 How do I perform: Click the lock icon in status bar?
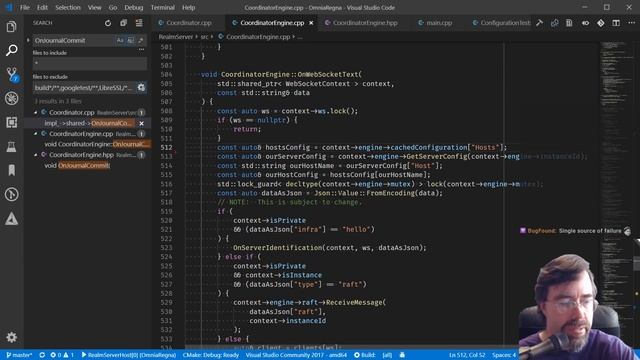(x=402, y=355)
